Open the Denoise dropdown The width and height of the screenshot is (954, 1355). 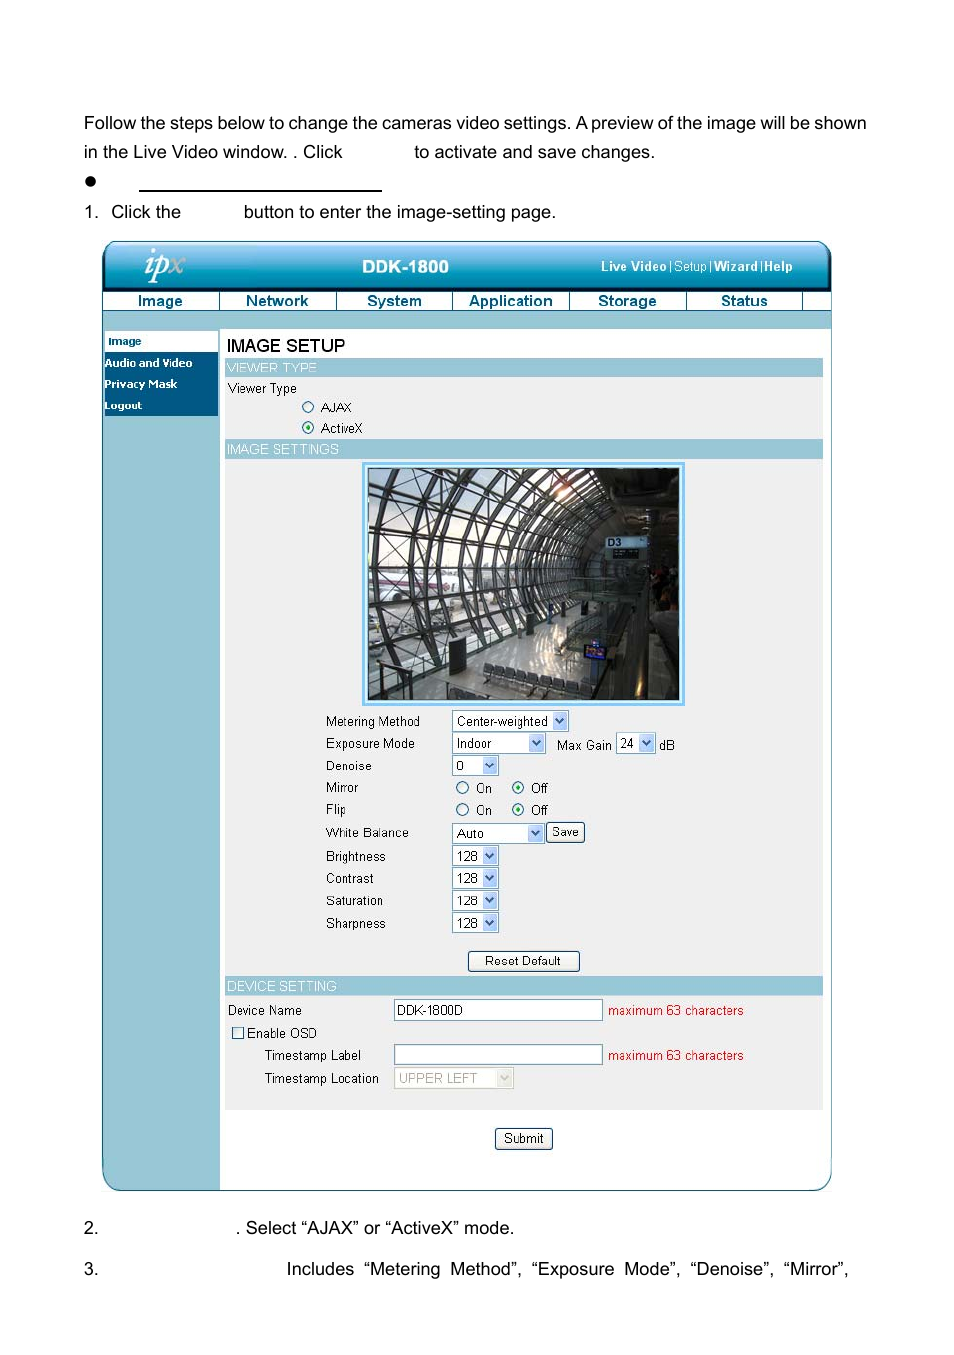475,766
